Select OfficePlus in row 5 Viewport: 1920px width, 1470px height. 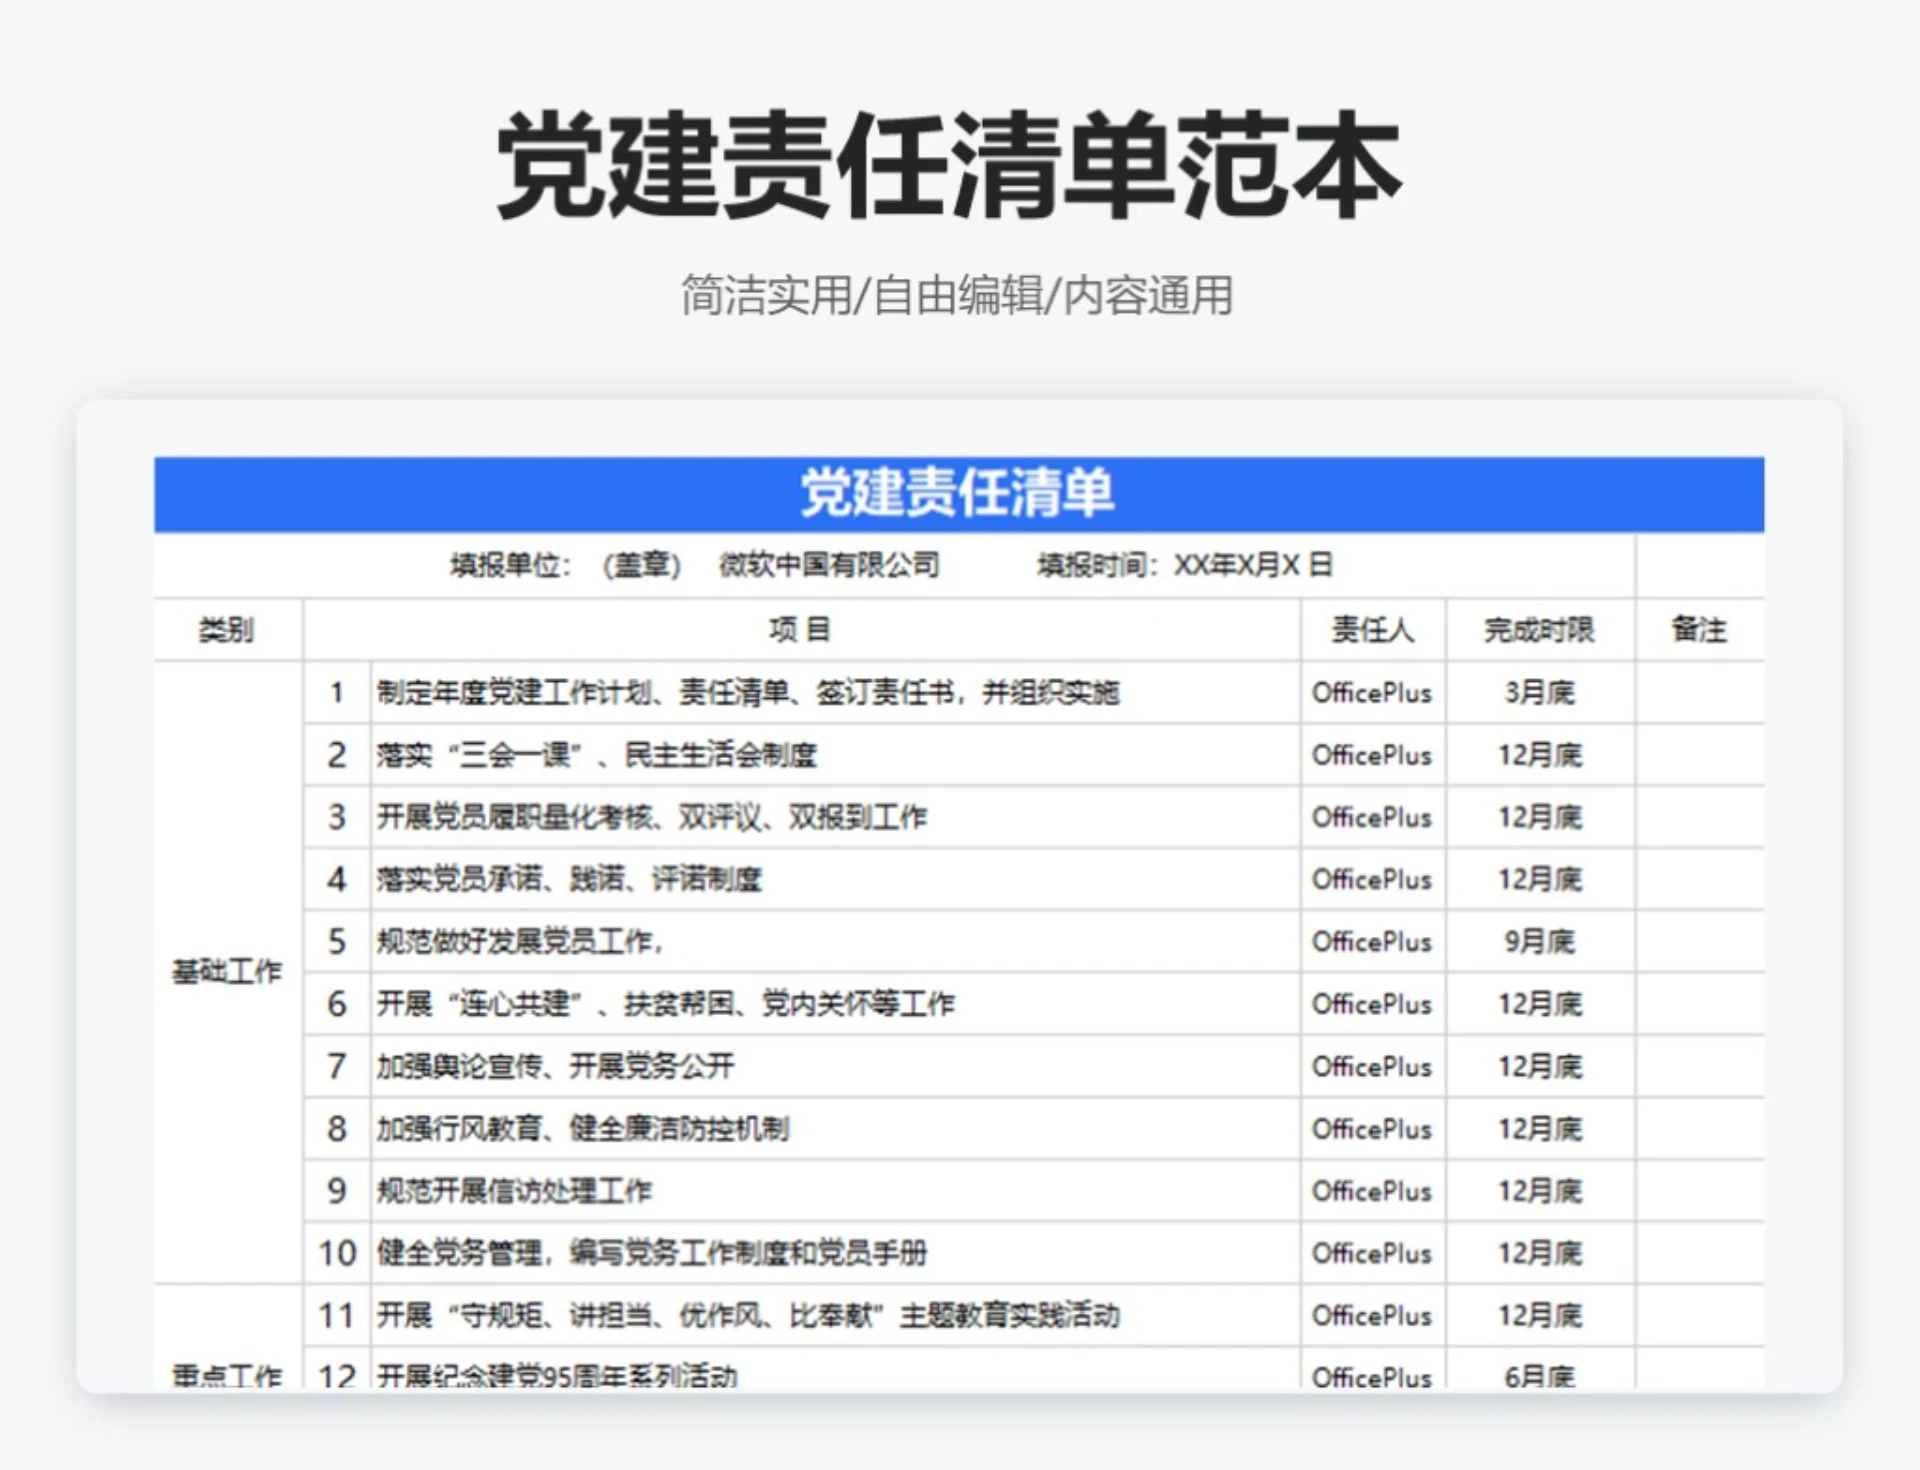pos(1372,941)
